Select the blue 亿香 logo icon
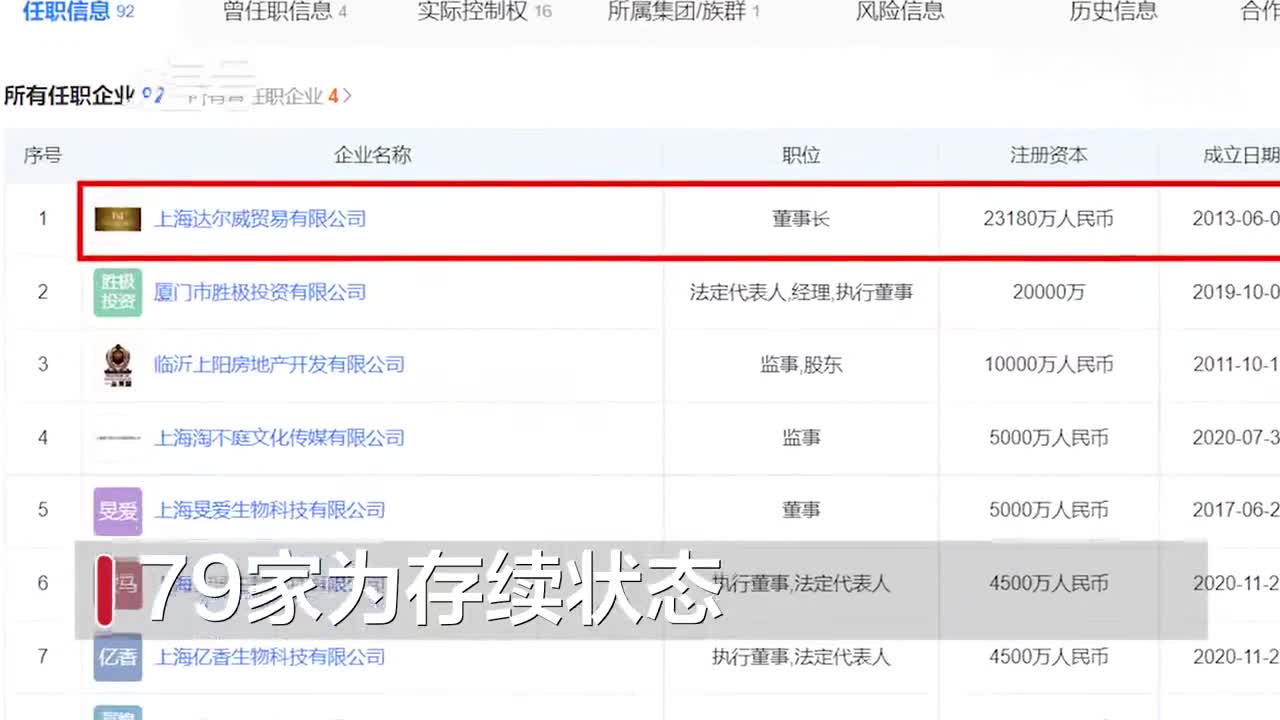 click(x=117, y=658)
